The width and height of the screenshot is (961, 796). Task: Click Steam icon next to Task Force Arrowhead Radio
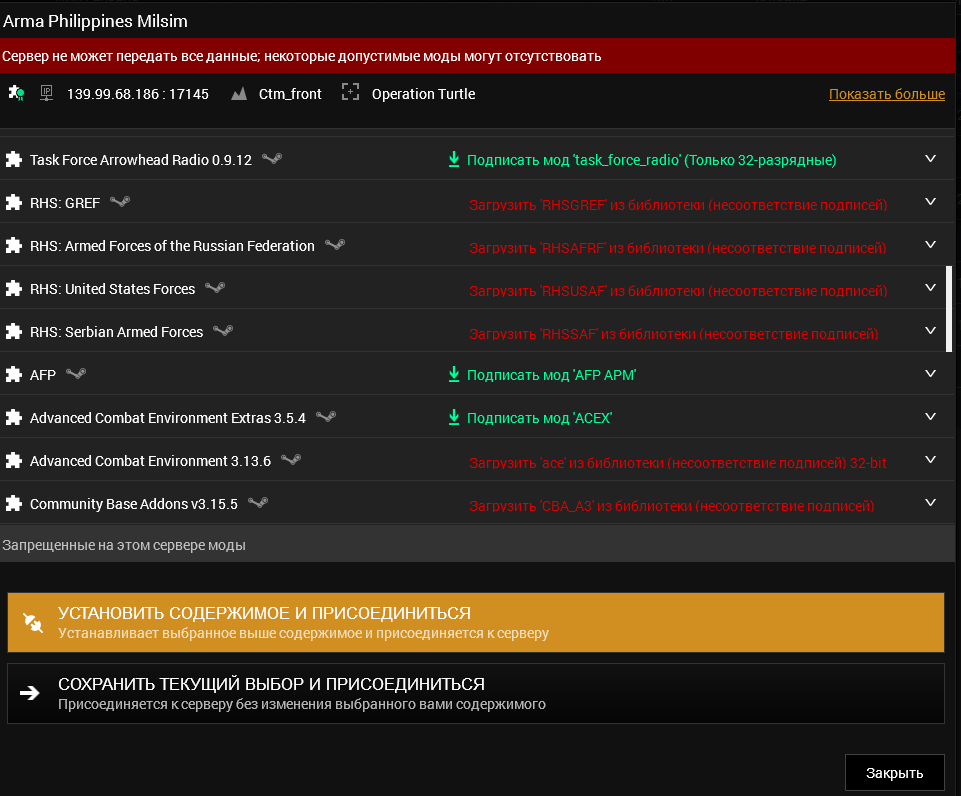272,159
